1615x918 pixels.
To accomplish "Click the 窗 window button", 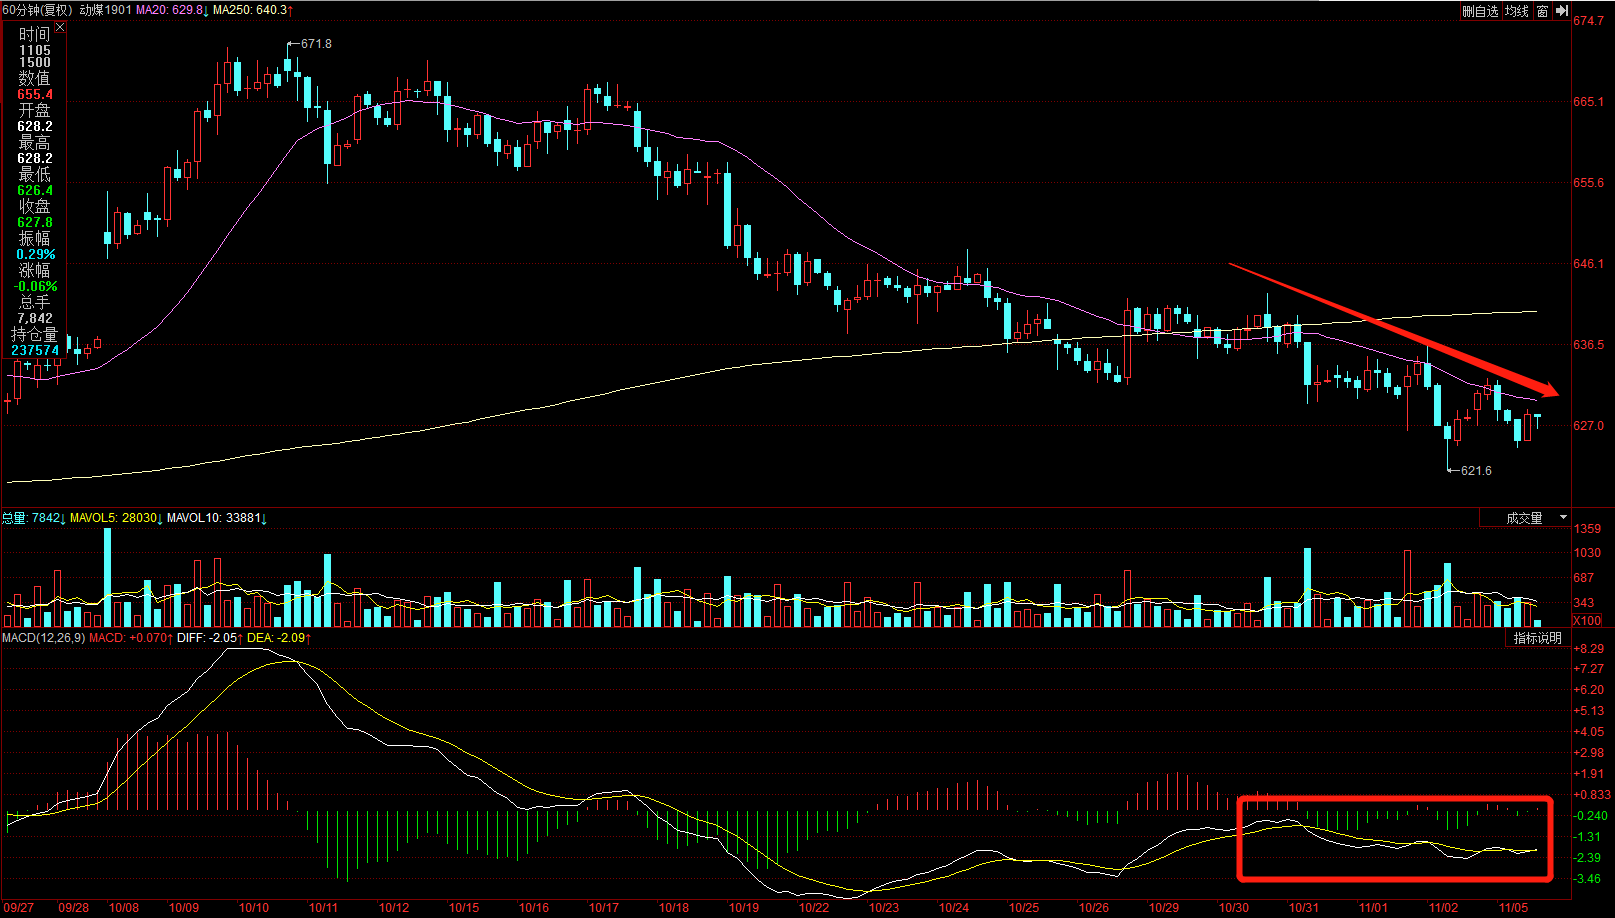I will pos(1543,11).
